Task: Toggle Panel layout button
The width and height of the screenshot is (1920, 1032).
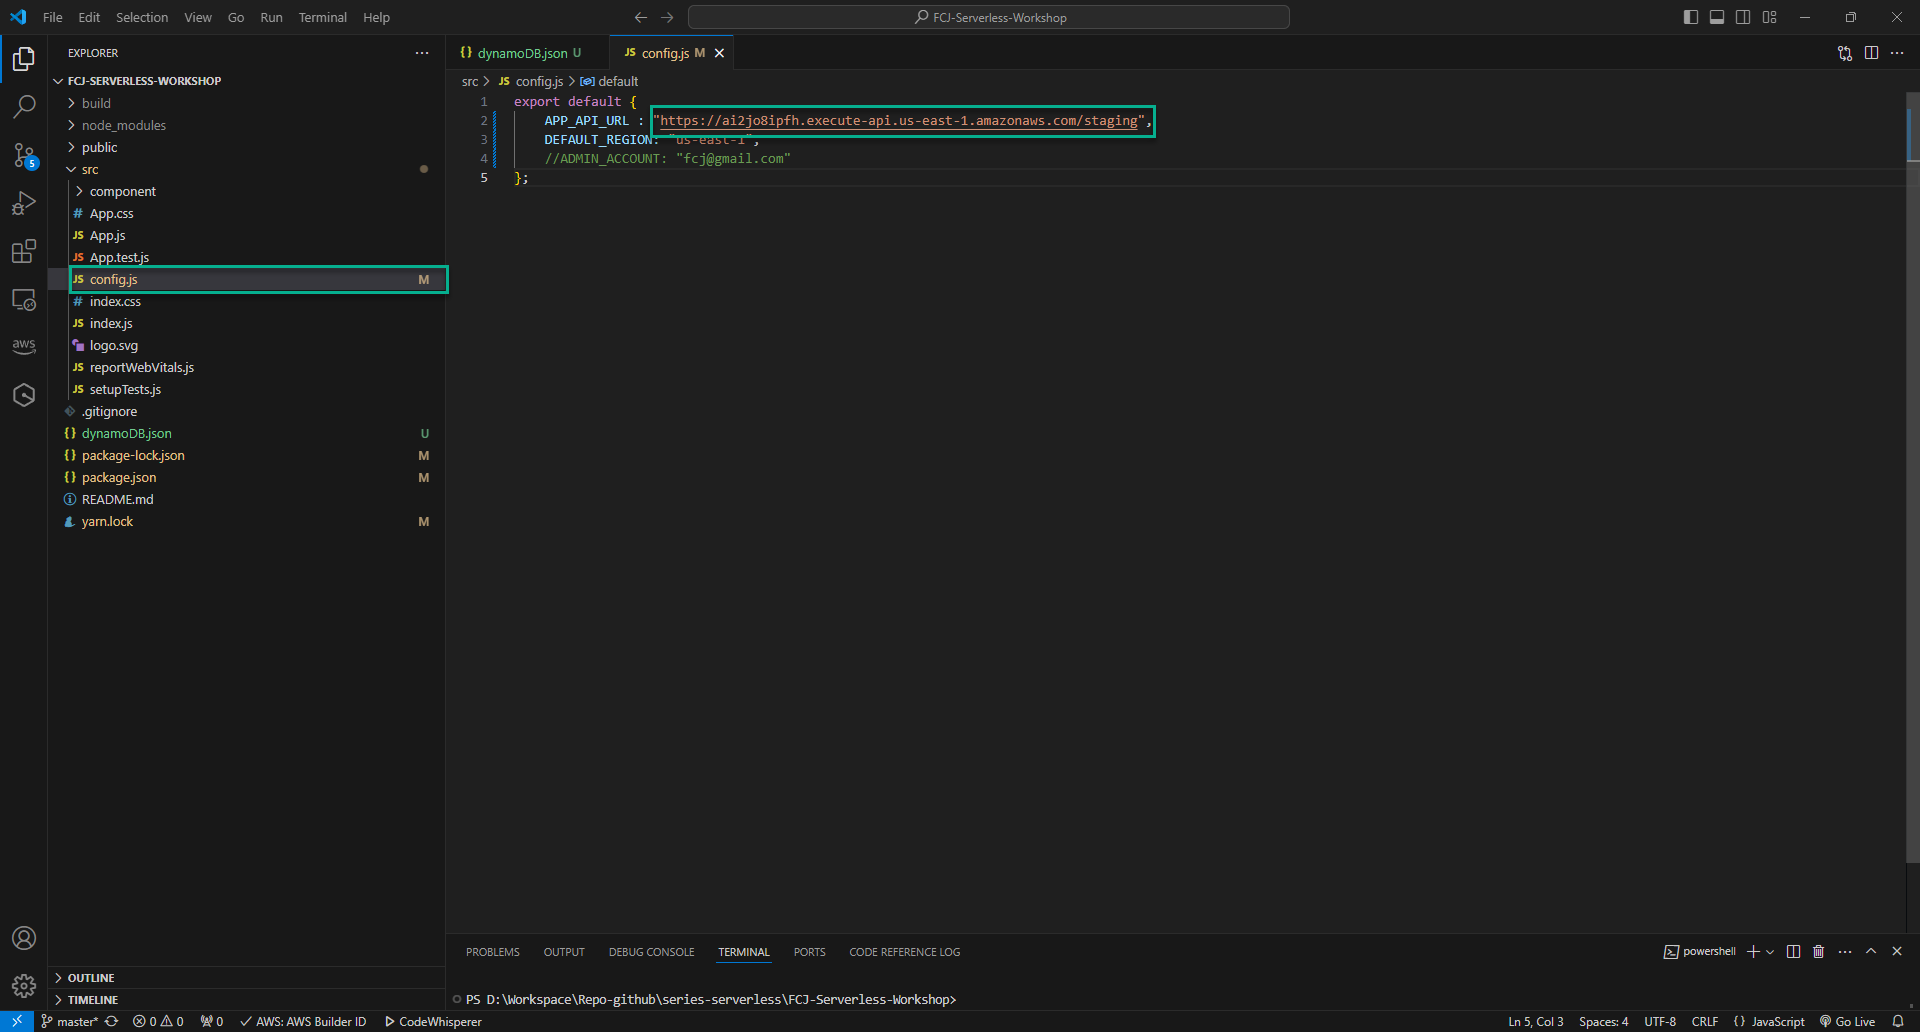Action: (x=1717, y=17)
